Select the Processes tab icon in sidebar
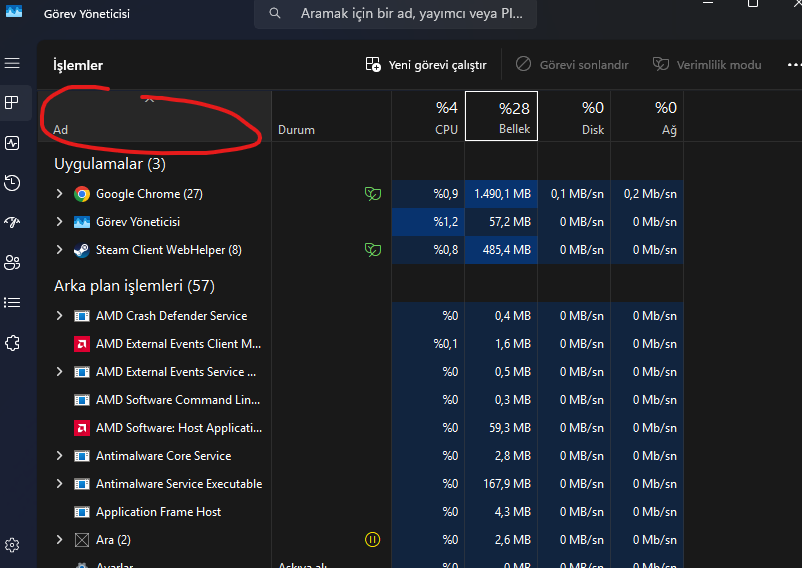Image resolution: width=802 pixels, height=568 pixels. [x=12, y=103]
